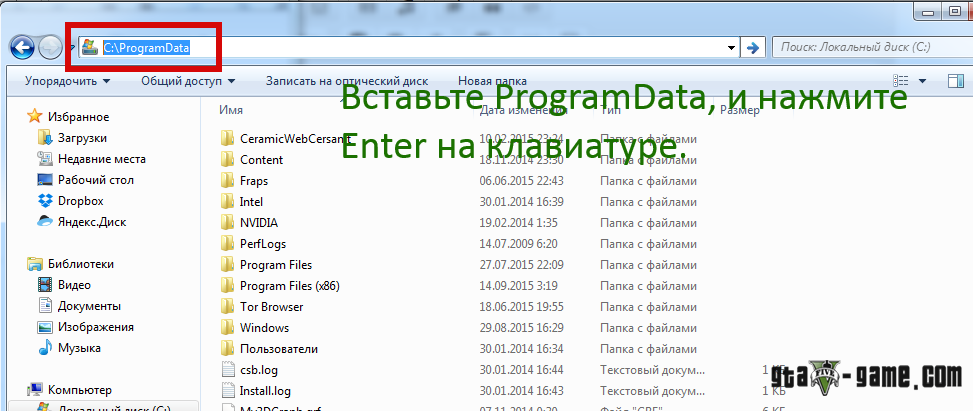The height and width of the screenshot is (411, 973).
Task: Select the NVIDIA folder
Action: pyautogui.click(x=259, y=223)
